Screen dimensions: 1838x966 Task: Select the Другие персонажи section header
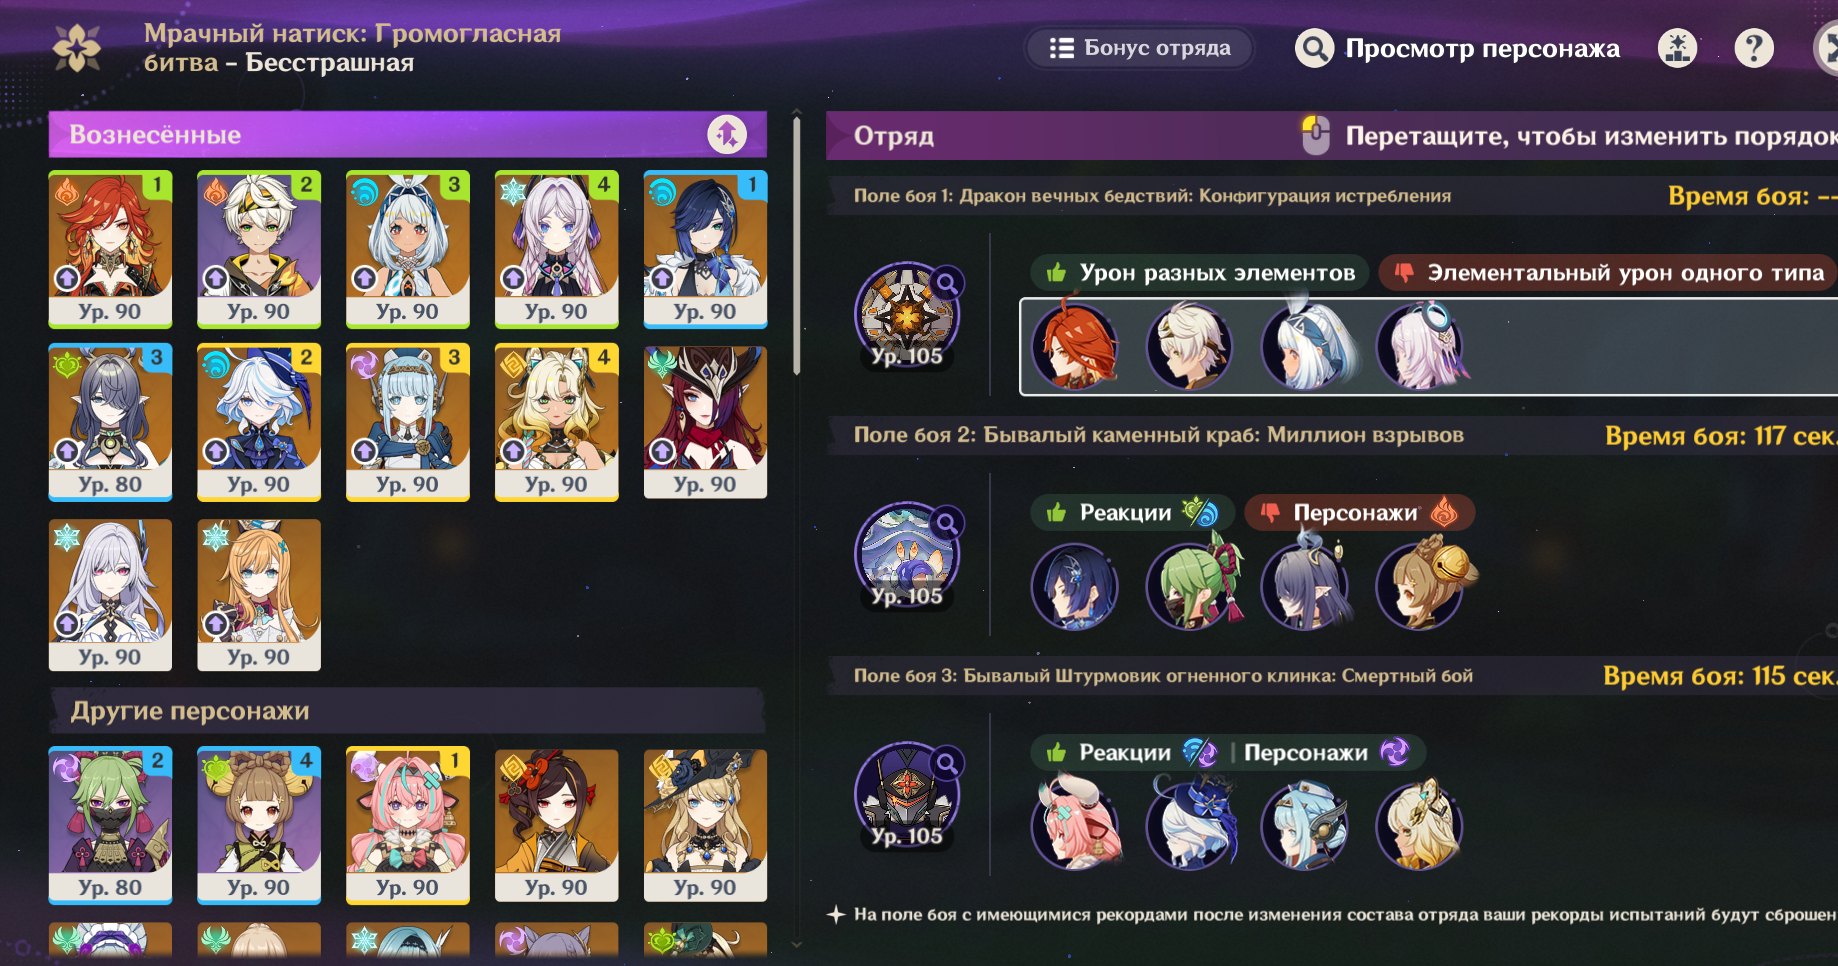pyautogui.click(x=408, y=711)
